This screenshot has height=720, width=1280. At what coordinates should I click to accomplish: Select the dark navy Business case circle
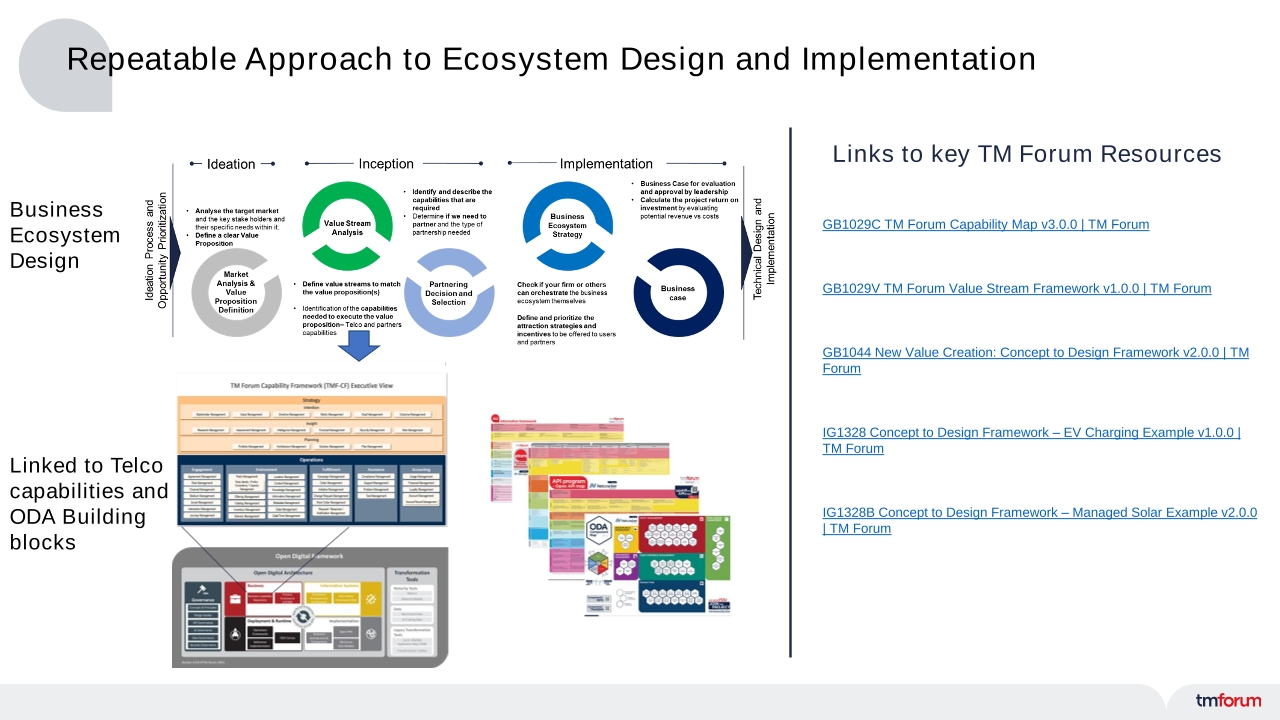[x=678, y=292]
